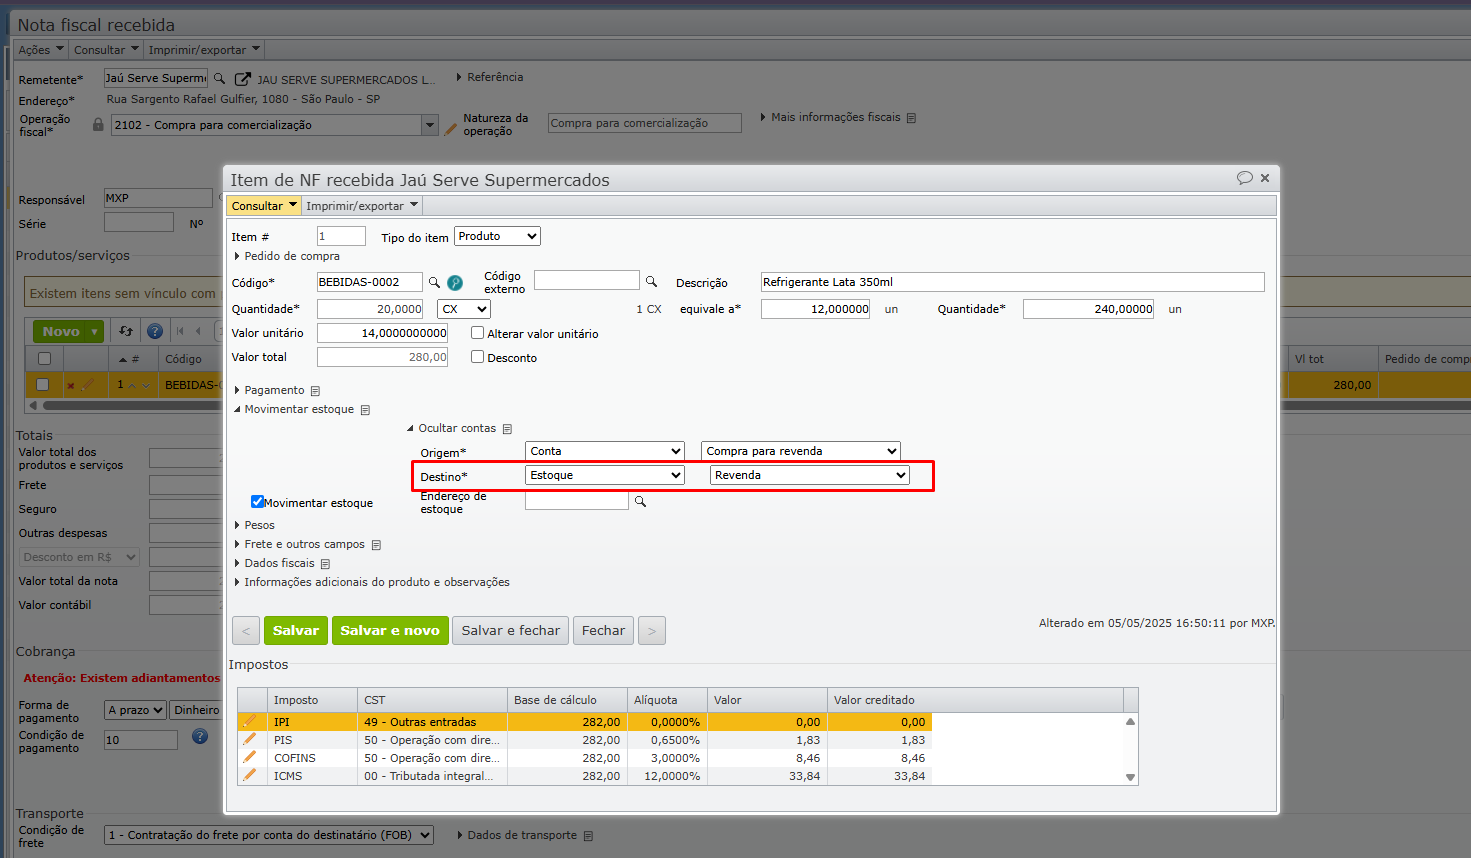This screenshot has width=1471, height=858.
Task: Edit the COFINS tax with pencil icon
Action: pos(250,758)
